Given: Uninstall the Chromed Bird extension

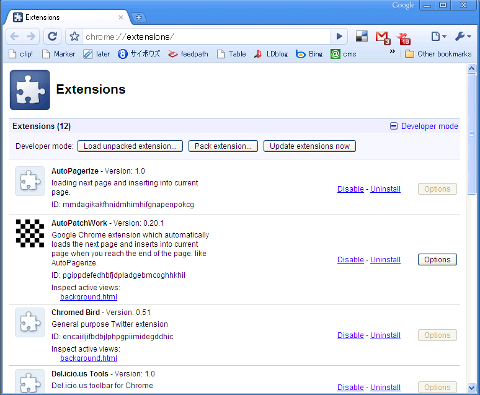Looking at the screenshot, I should (x=385, y=335).
